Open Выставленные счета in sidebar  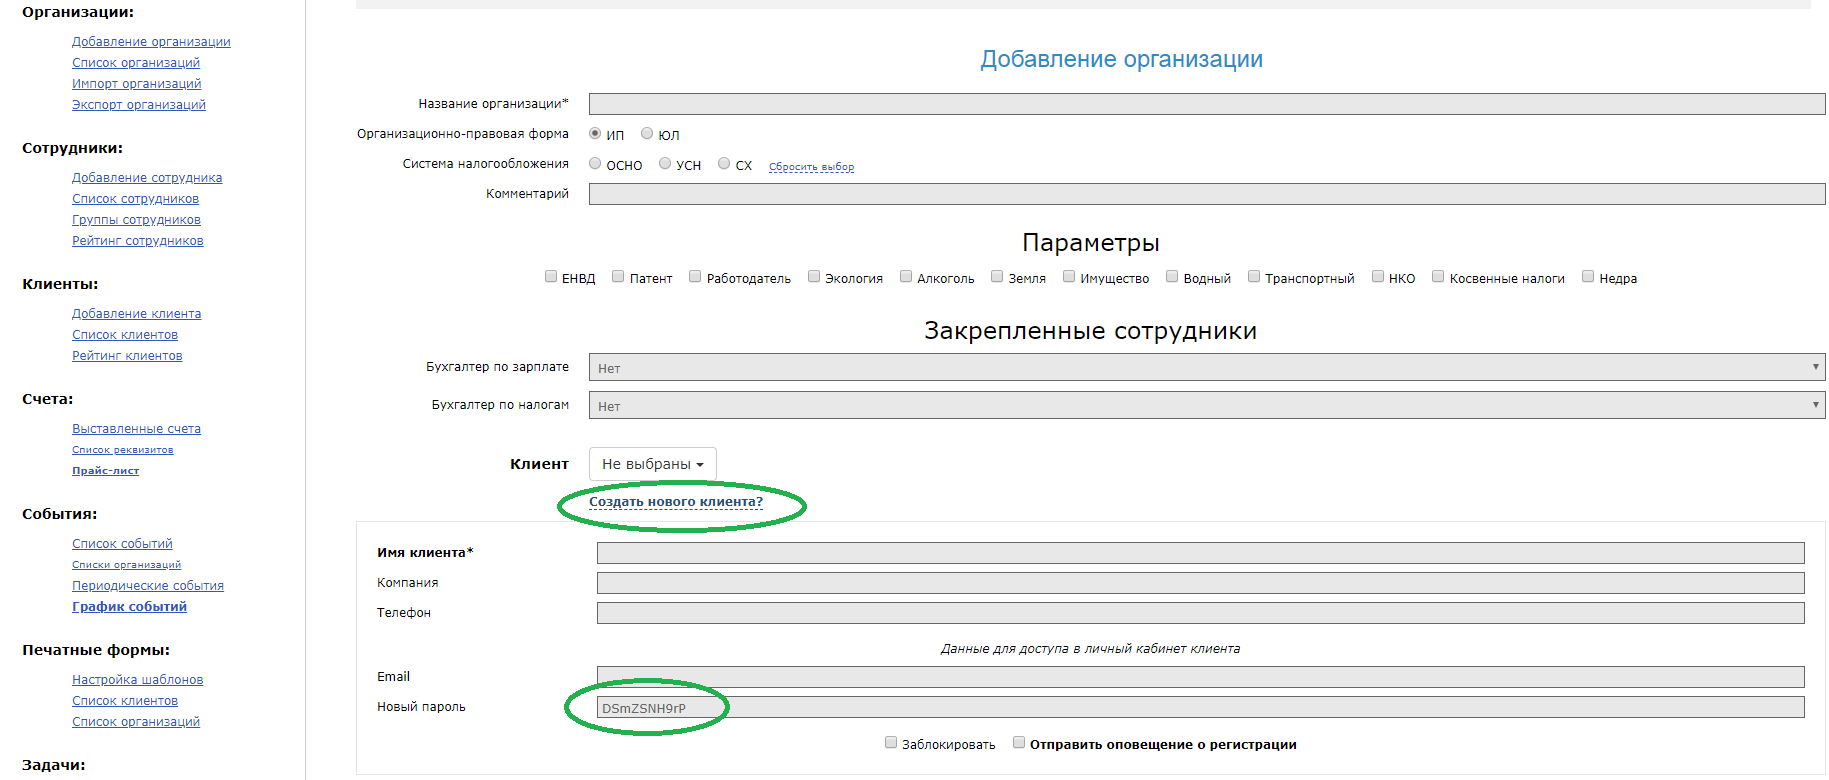(136, 429)
